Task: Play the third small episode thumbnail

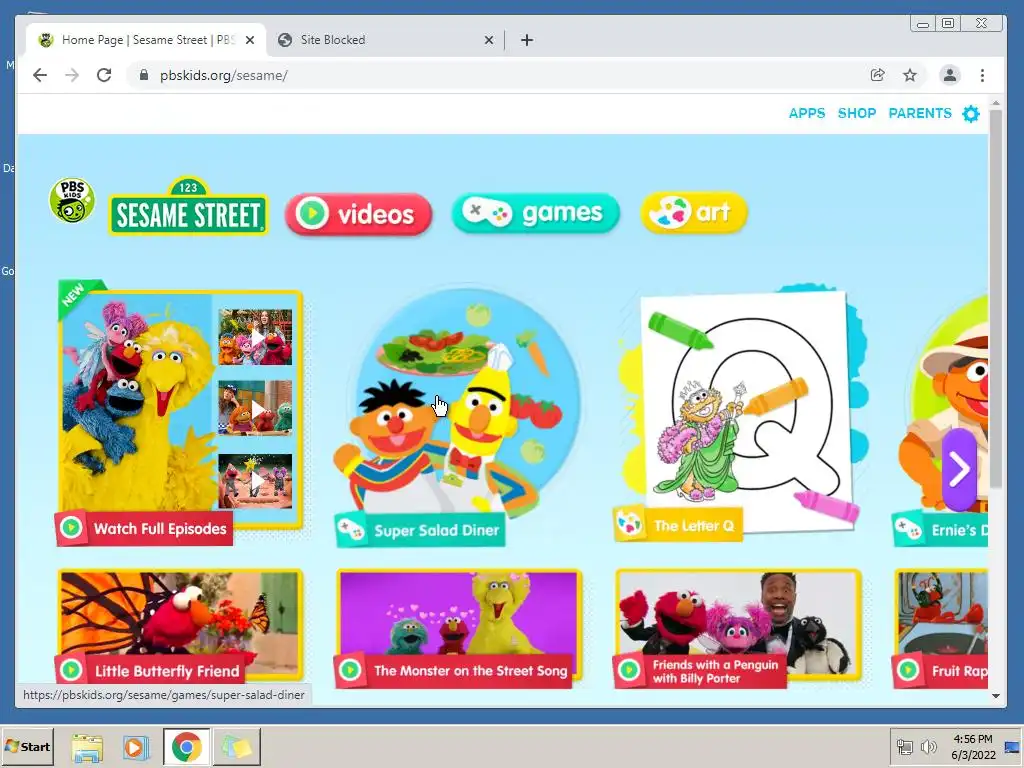Action: pos(255,481)
